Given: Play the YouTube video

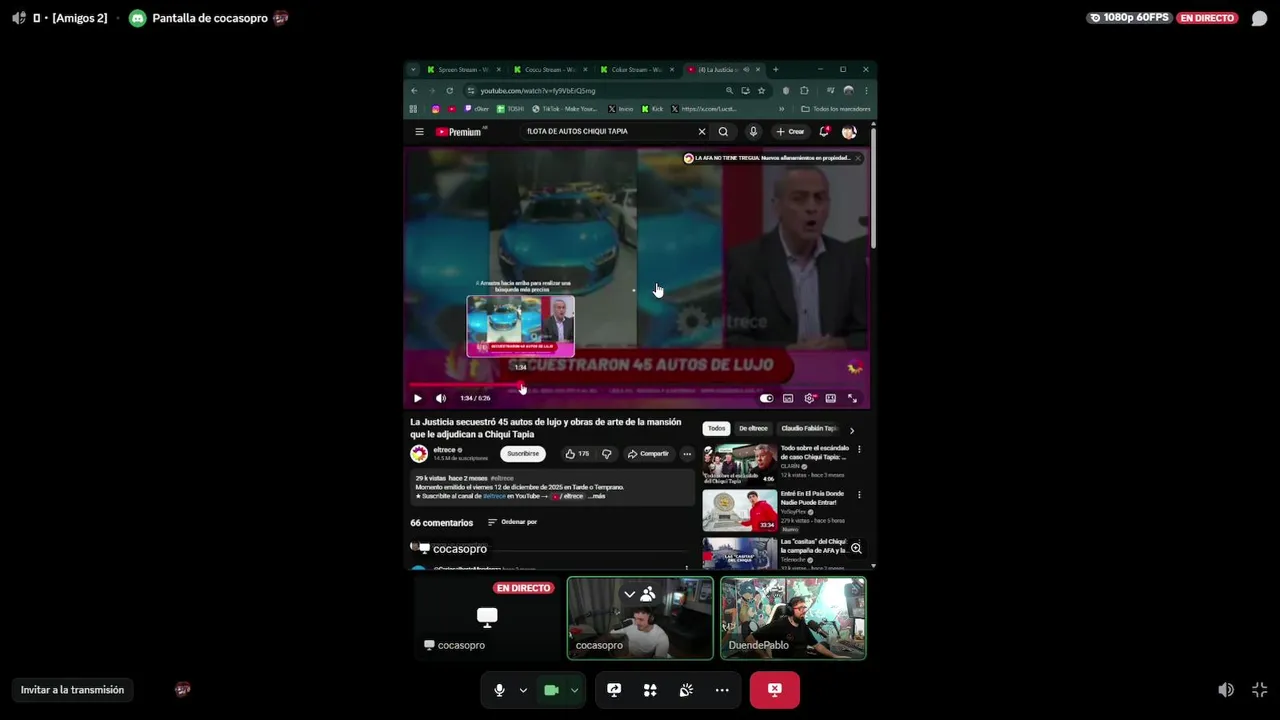Looking at the screenshot, I should click(x=418, y=398).
